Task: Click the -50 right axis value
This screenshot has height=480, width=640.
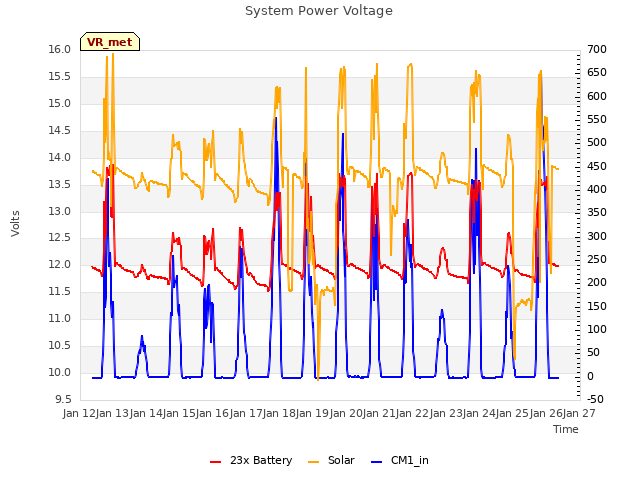Action: coord(595,399)
